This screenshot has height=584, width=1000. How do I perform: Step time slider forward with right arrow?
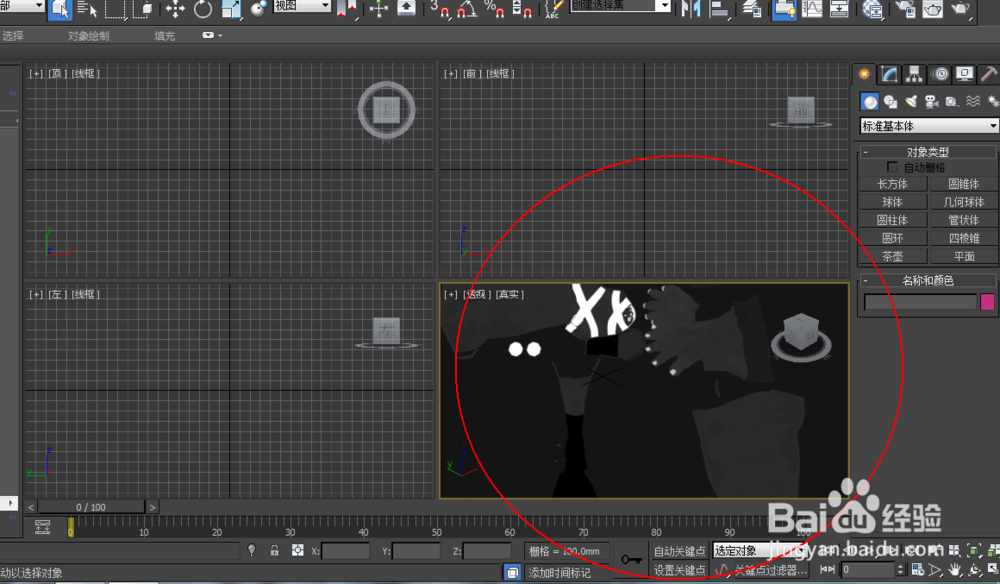point(152,507)
